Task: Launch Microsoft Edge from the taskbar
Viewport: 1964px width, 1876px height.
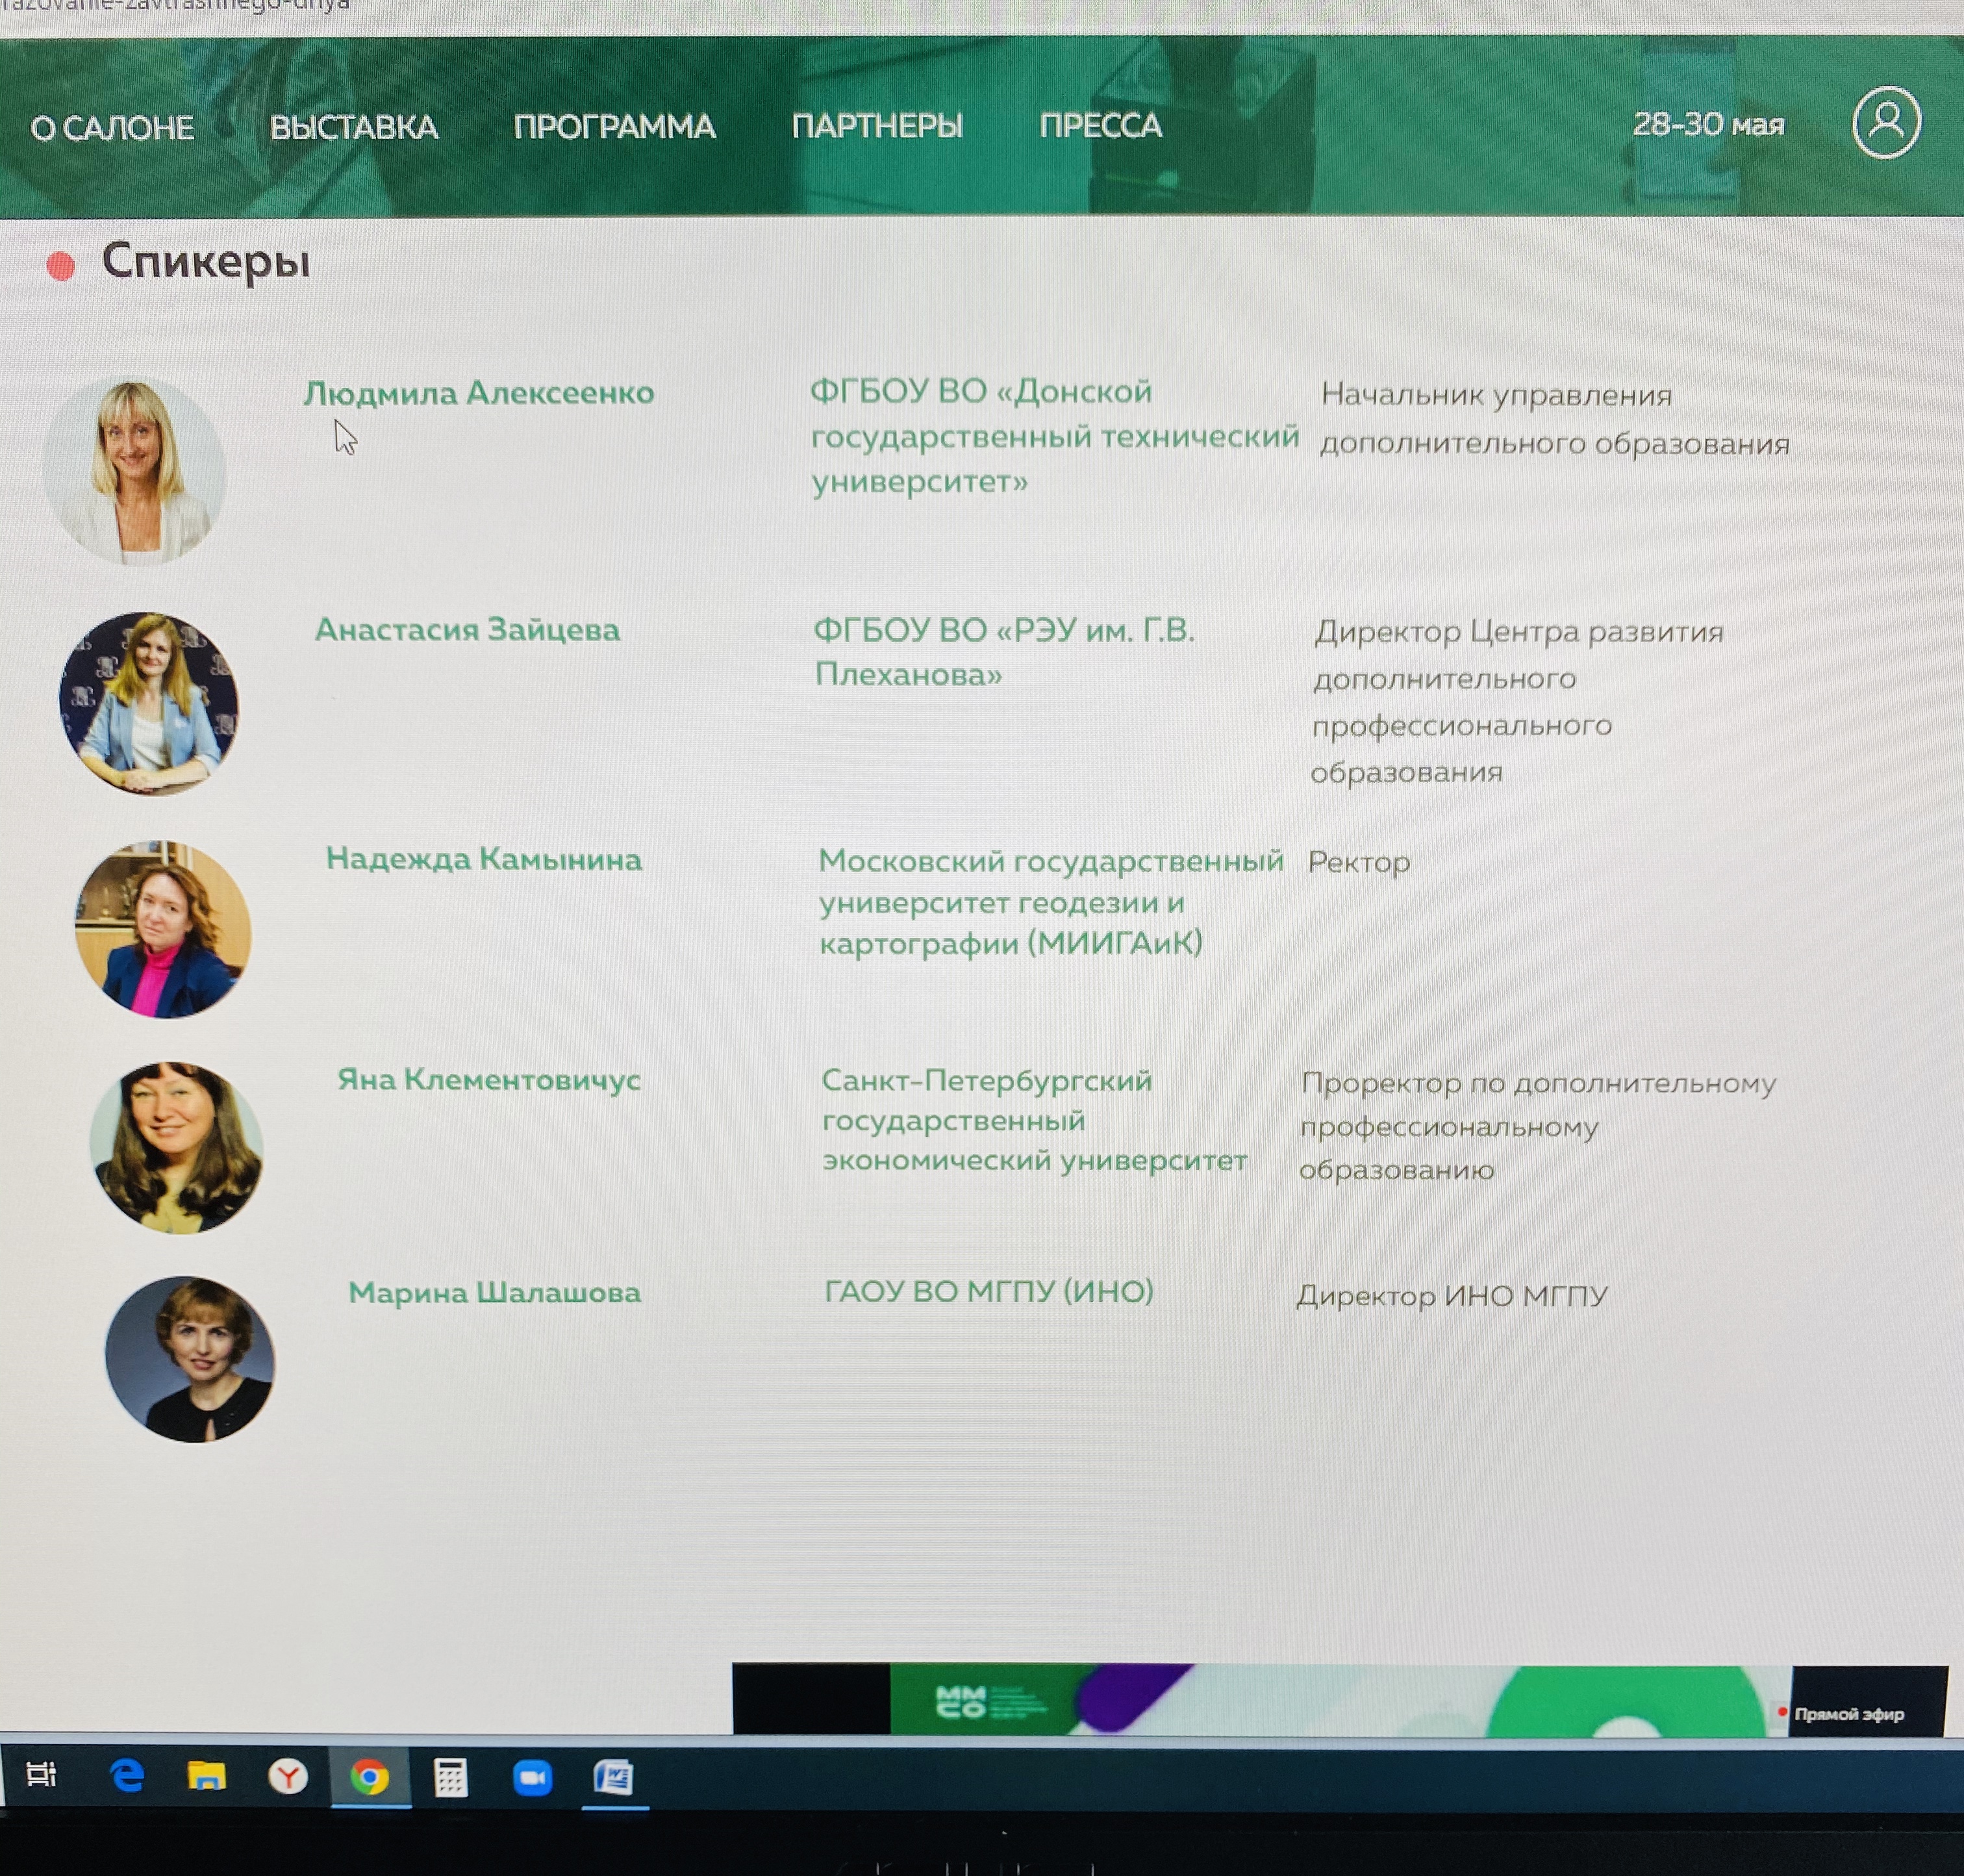Action: [127, 1776]
